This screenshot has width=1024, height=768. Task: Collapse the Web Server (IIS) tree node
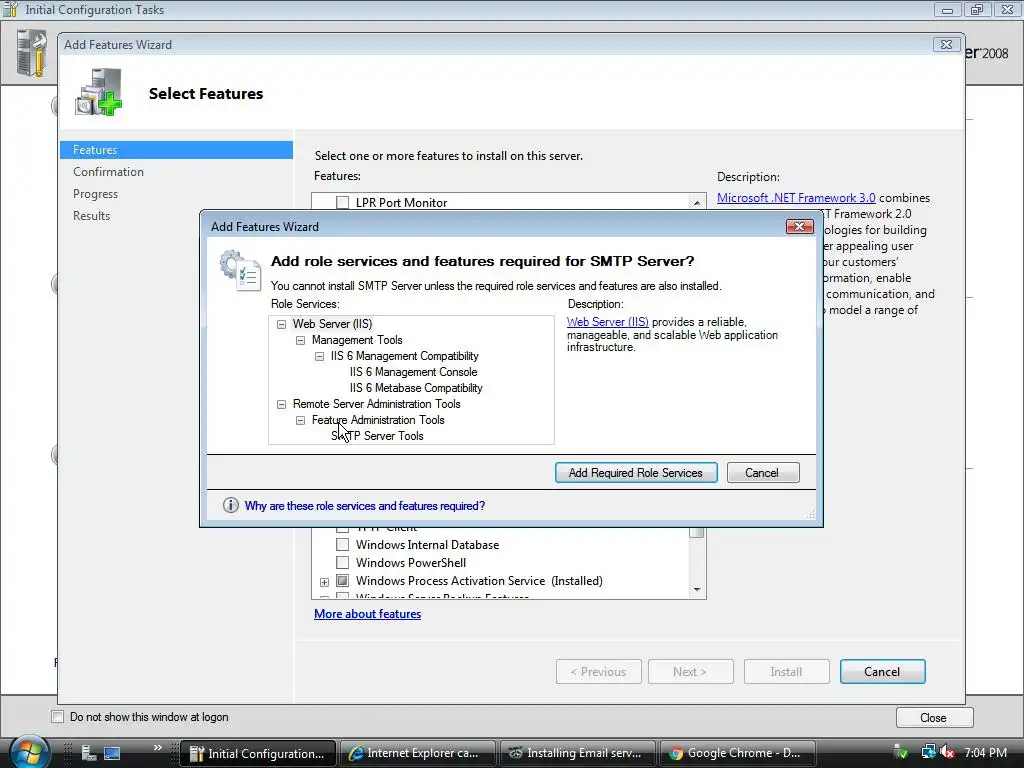click(x=281, y=324)
